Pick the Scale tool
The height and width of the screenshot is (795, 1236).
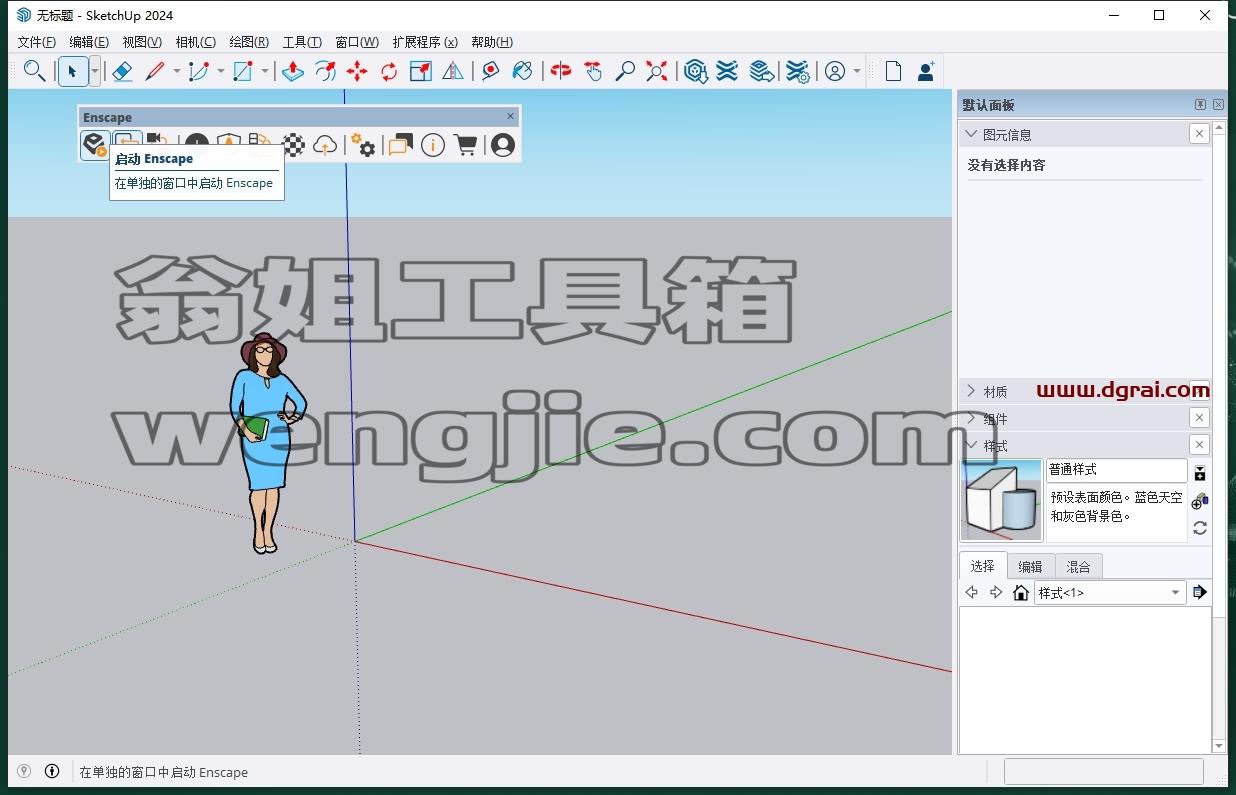[x=421, y=71]
